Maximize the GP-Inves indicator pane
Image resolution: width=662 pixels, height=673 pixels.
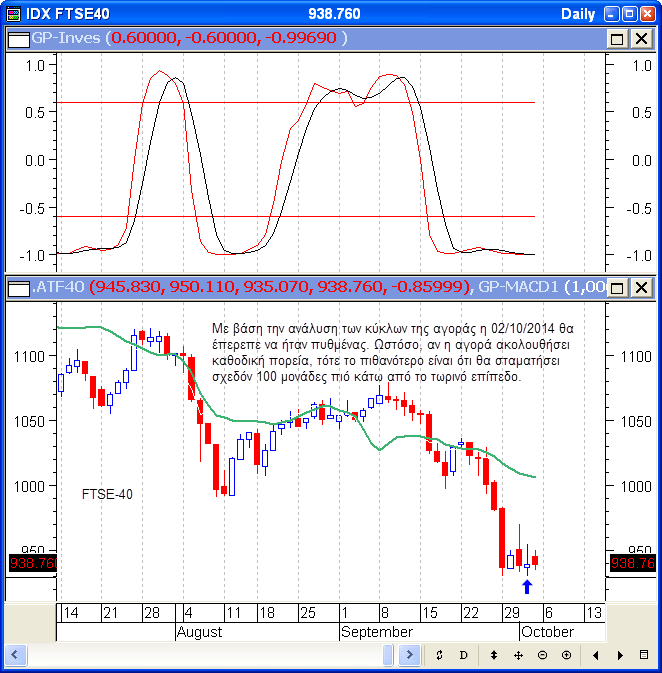coord(617,38)
